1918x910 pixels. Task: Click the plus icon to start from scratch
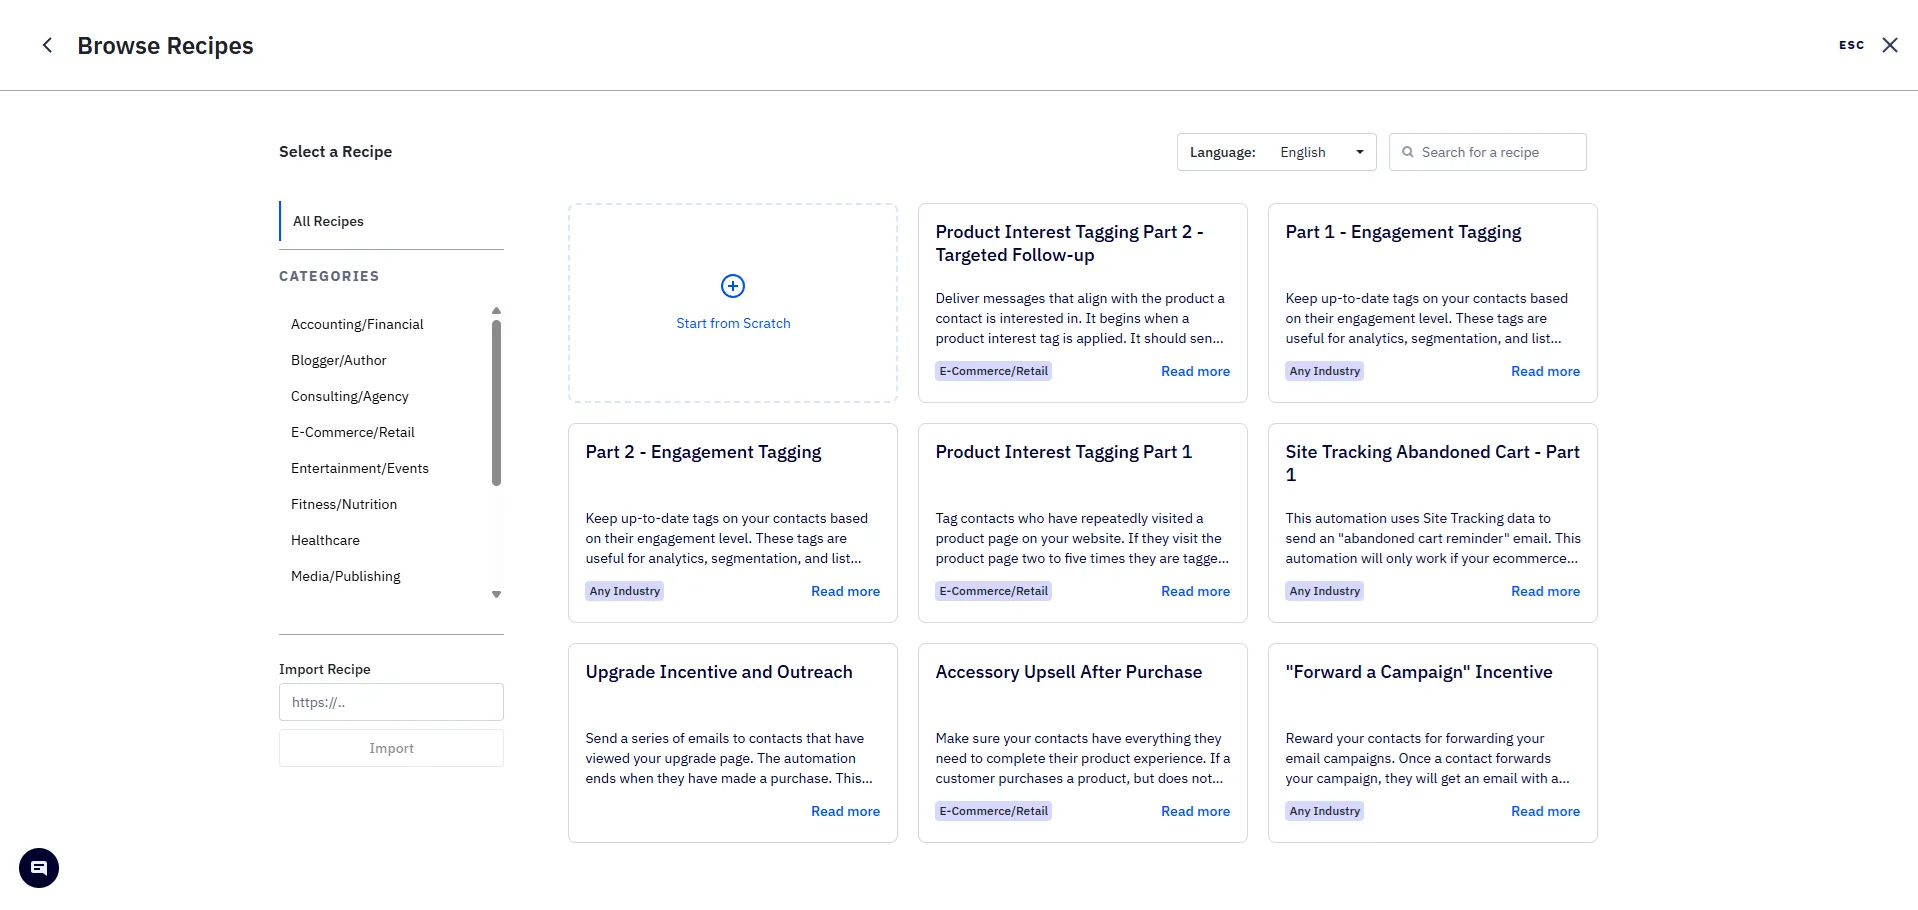(x=732, y=286)
